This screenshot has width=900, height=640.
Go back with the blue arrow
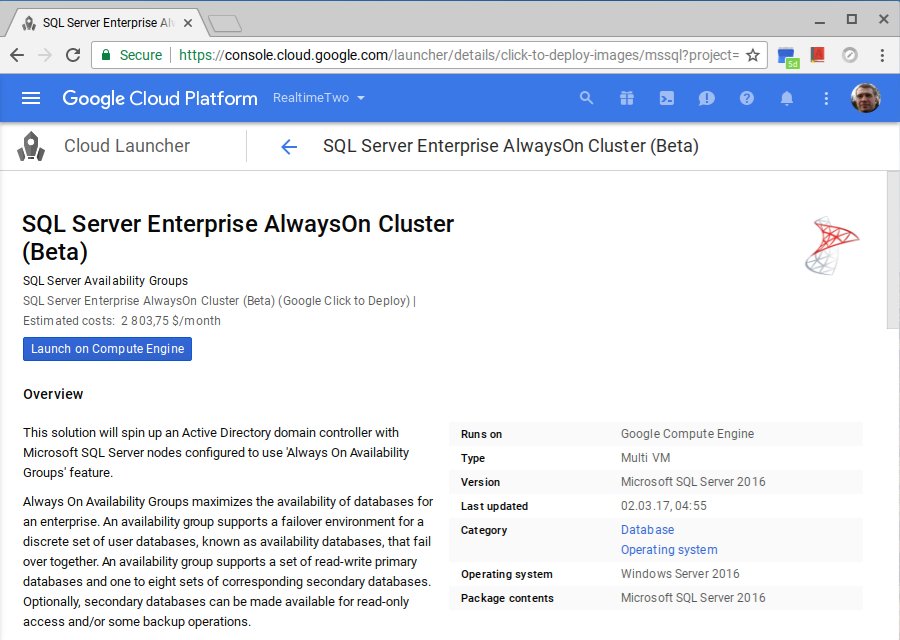pyautogui.click(x=289, y=147)
